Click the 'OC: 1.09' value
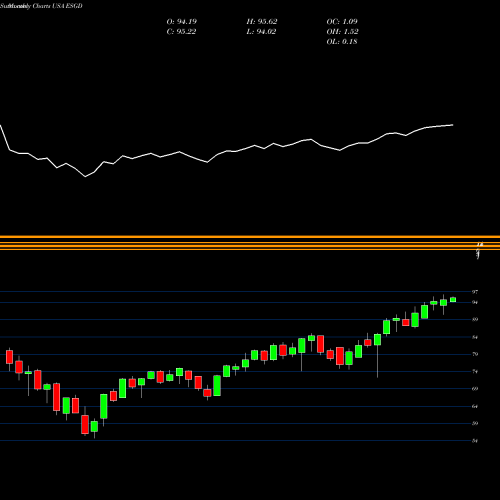Screen dimensions: 500x500 342,22
